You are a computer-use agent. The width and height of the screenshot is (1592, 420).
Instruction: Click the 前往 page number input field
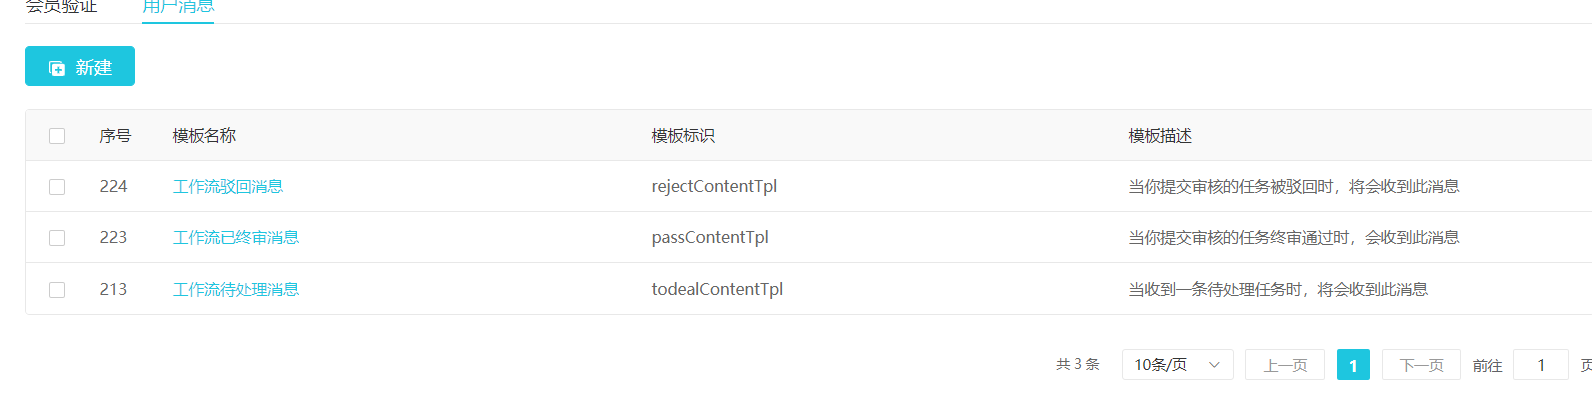click(1540, 365)
